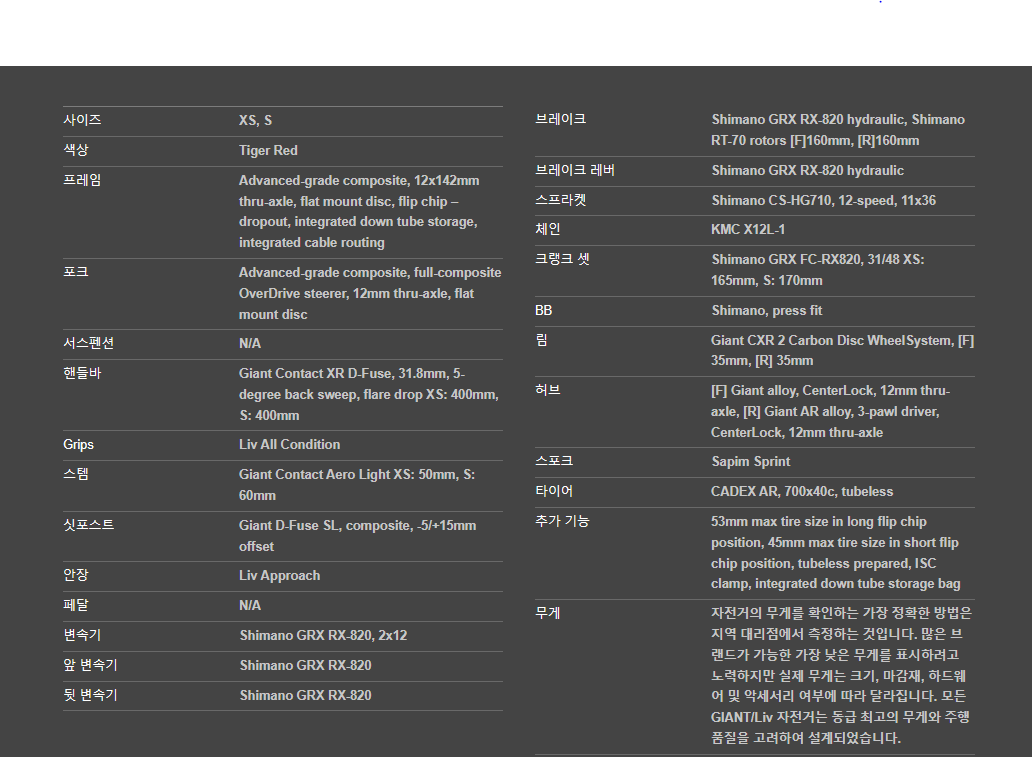Select the 브레이크 레버 value 'Shimano GRX RX-820 hydraulic'

[808, 170]
